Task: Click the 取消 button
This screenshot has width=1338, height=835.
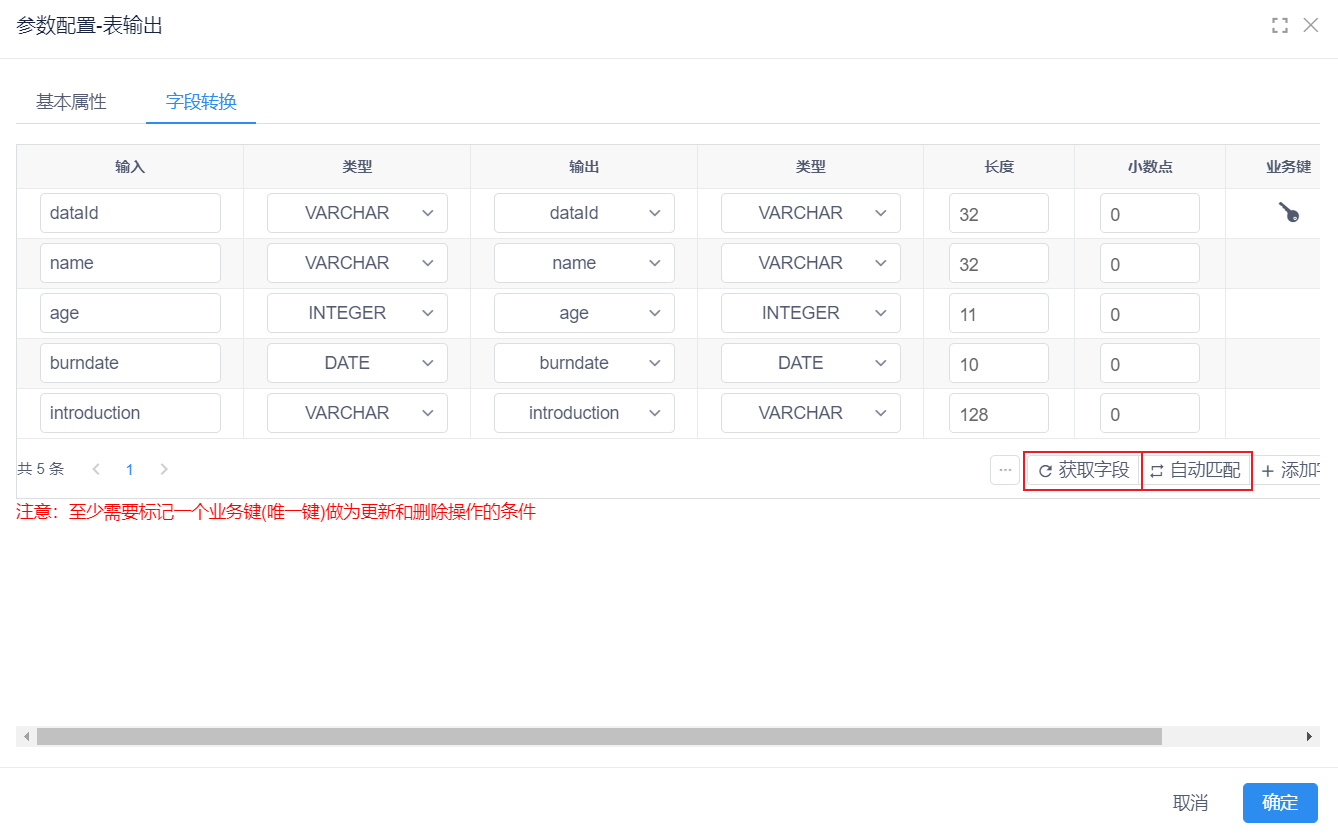Action: pos(1190,803)
